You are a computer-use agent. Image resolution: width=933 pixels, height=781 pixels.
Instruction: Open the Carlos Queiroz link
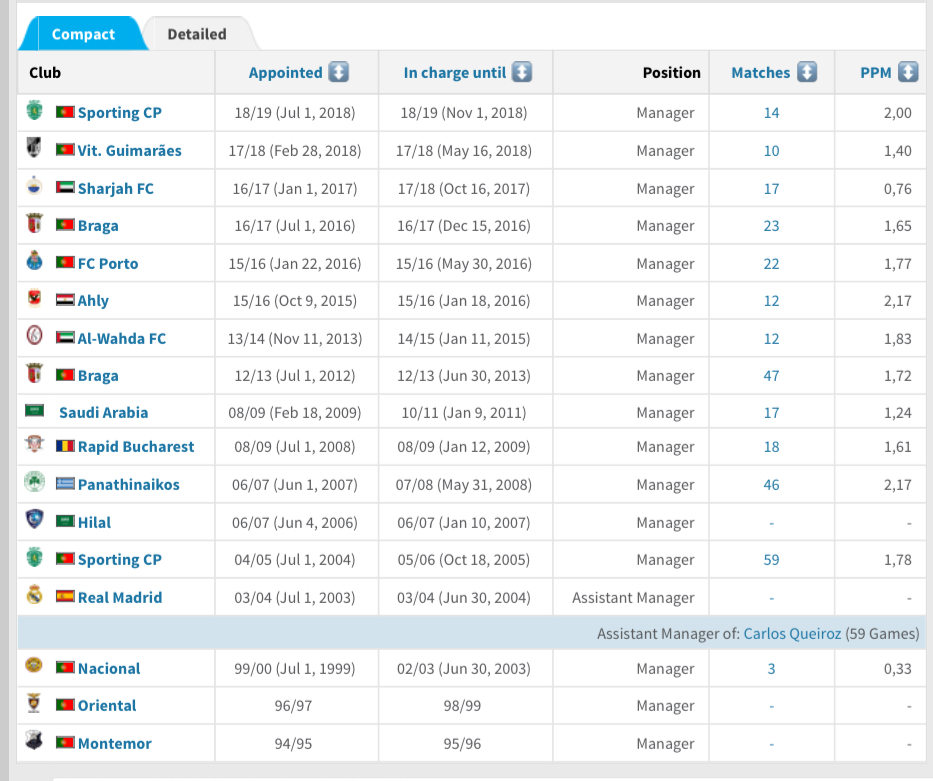(x=792, y=633)
